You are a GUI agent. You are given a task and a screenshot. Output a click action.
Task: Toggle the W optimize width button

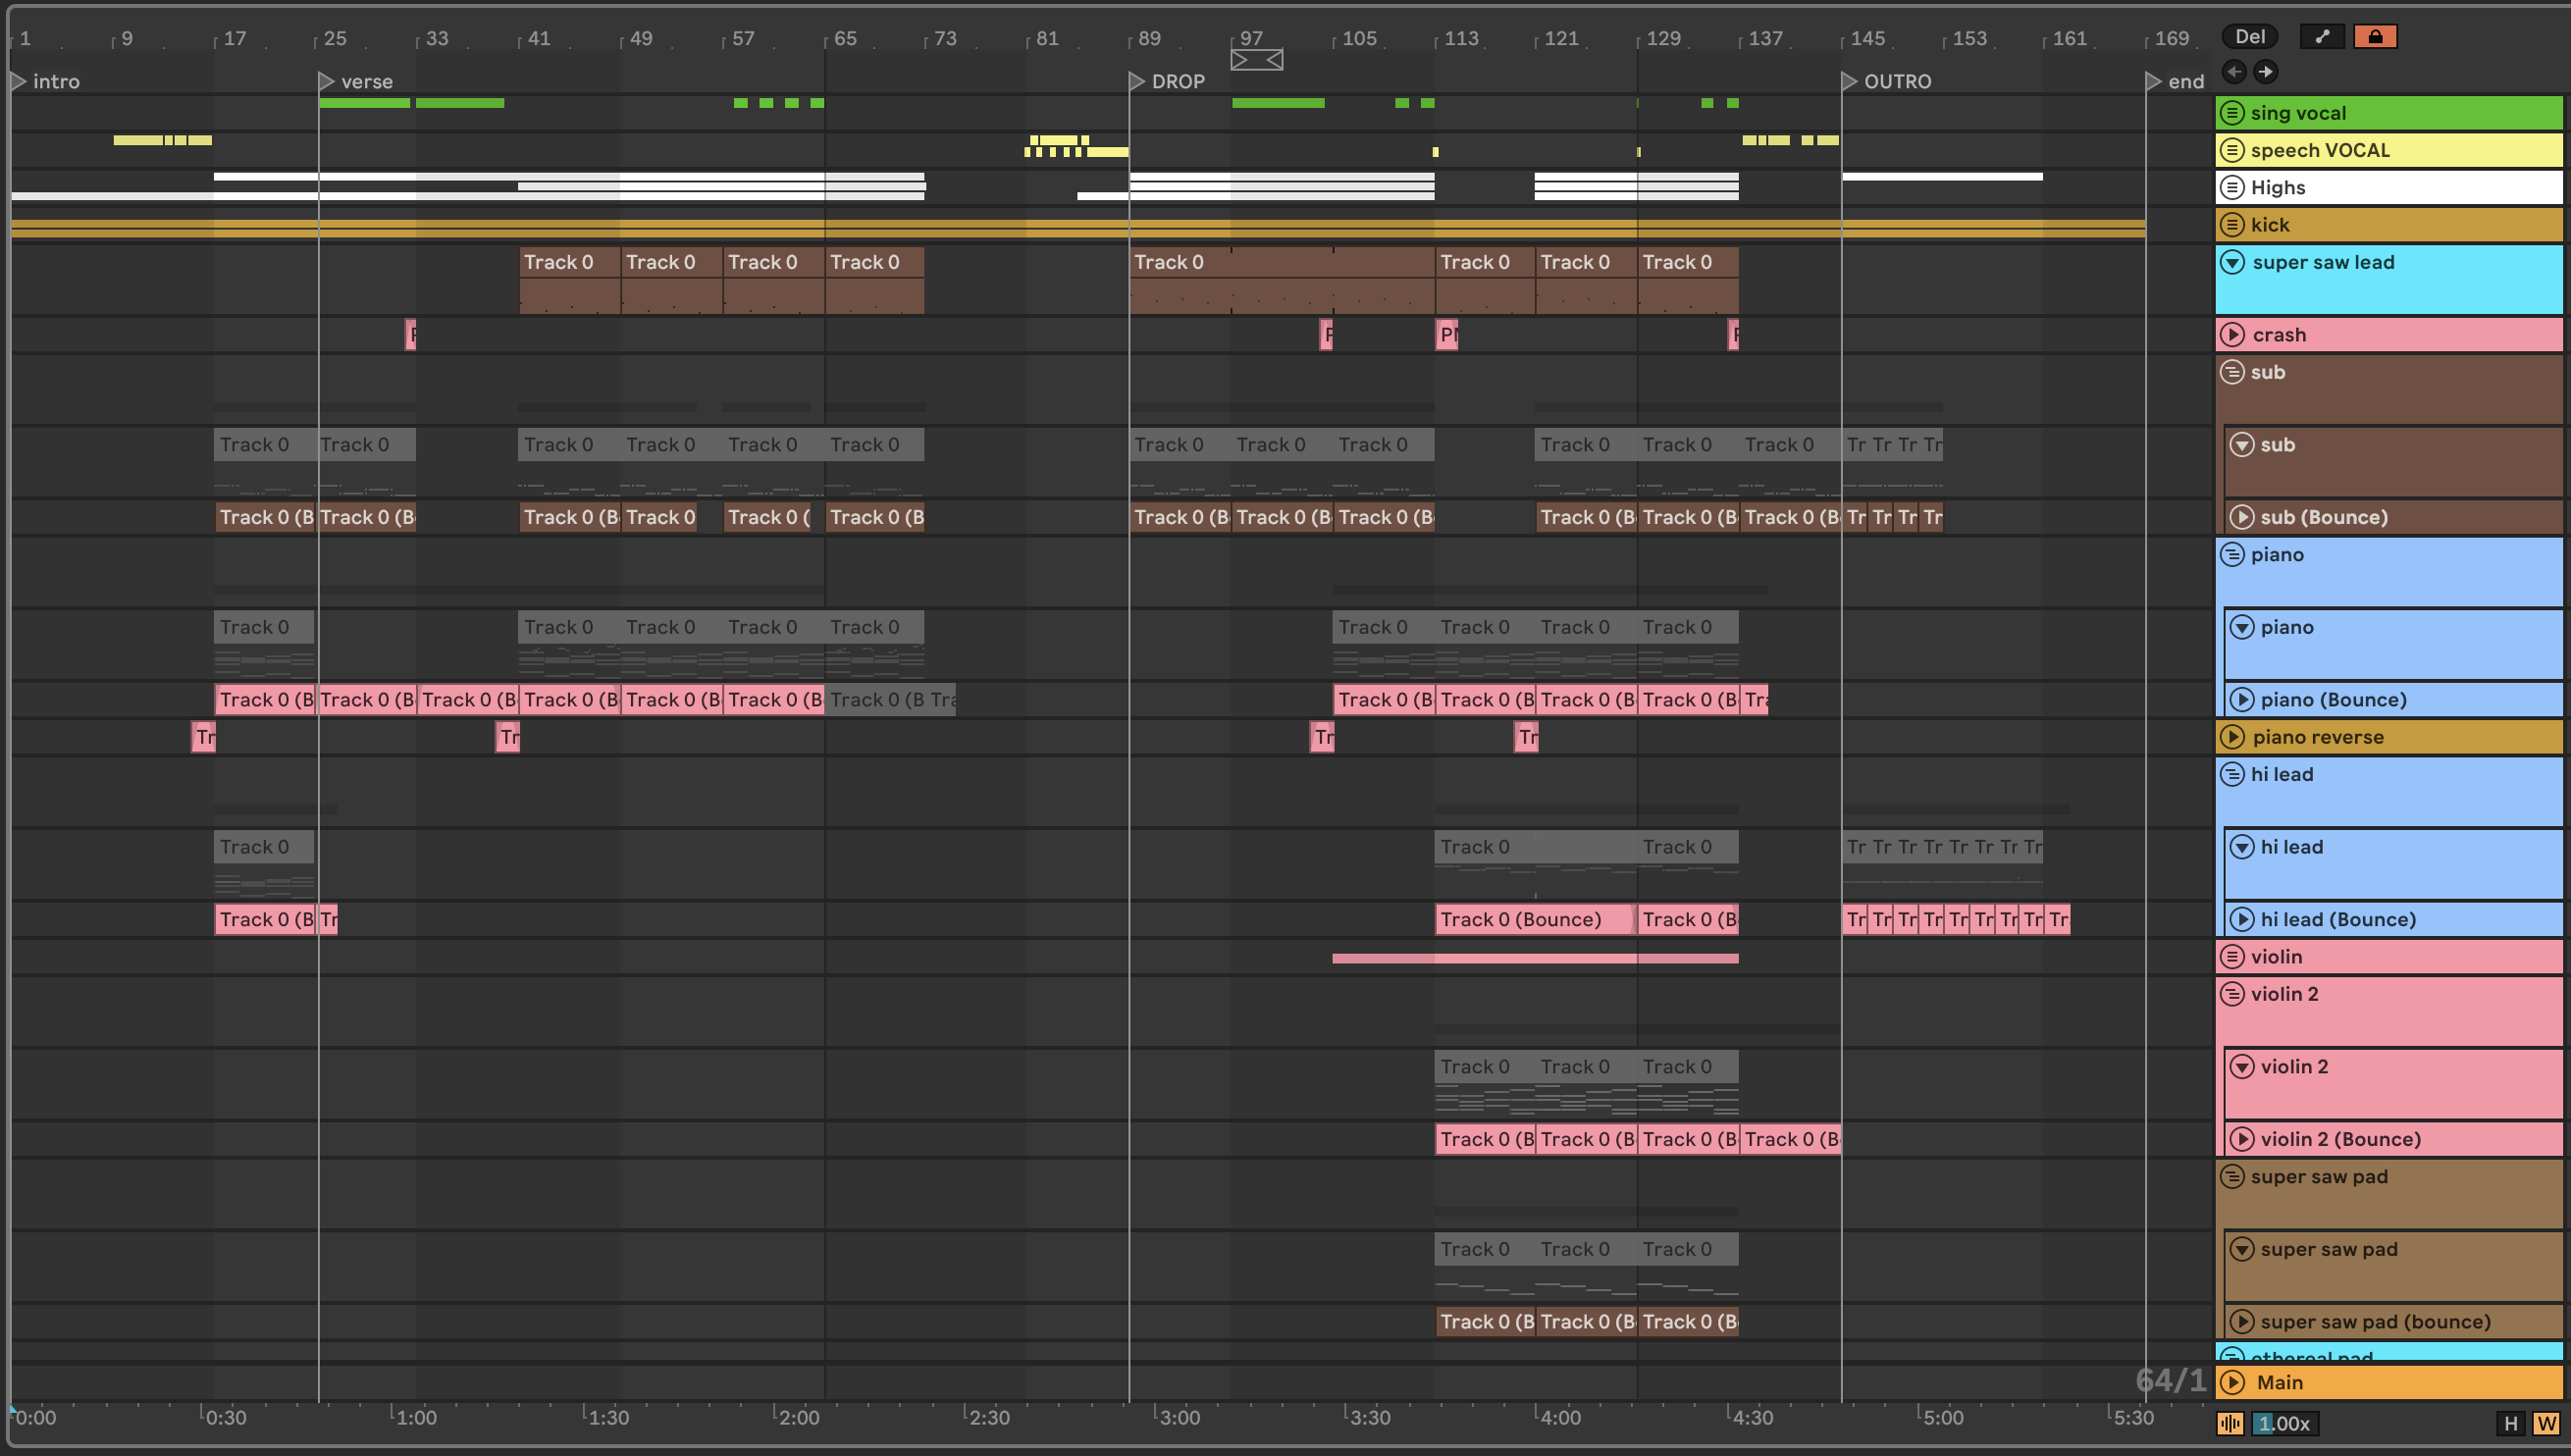coord(2545,1423)
